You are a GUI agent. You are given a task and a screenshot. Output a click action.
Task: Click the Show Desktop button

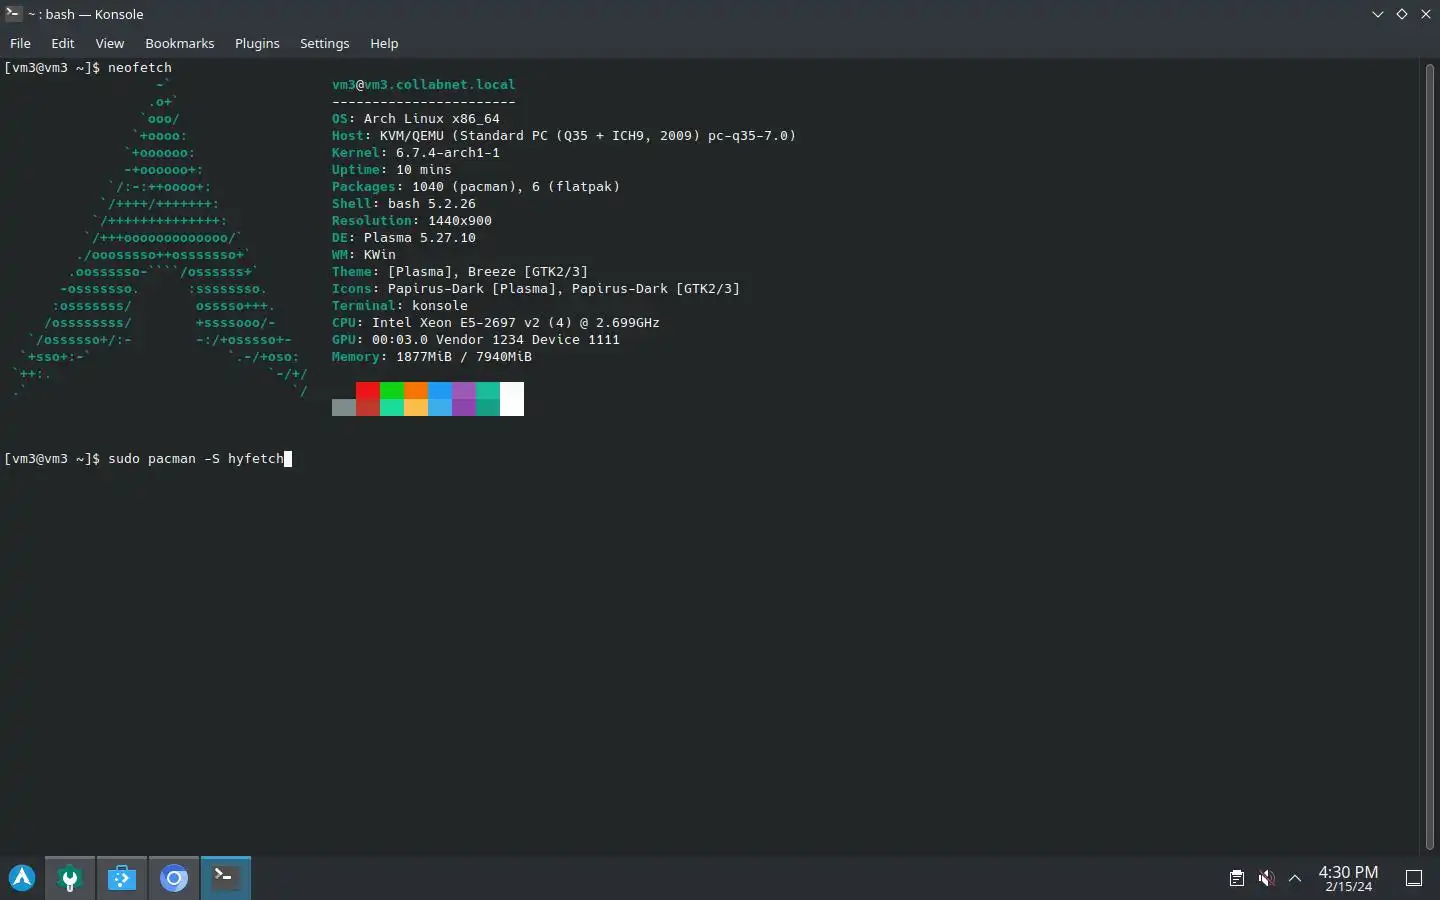pos(1414,878)
